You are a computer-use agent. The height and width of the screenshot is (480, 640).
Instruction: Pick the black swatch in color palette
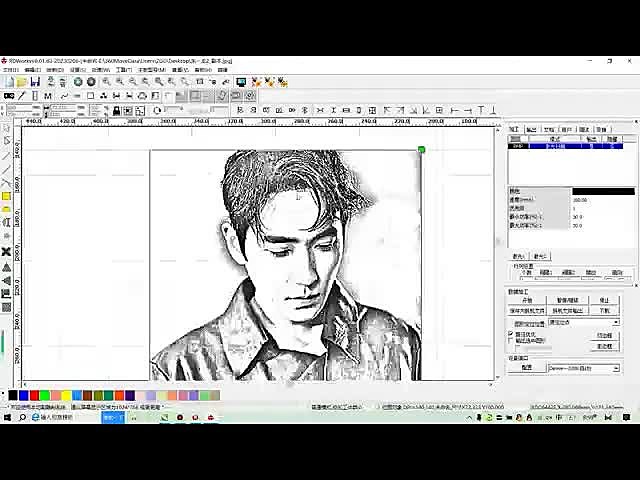pos(13,395)
